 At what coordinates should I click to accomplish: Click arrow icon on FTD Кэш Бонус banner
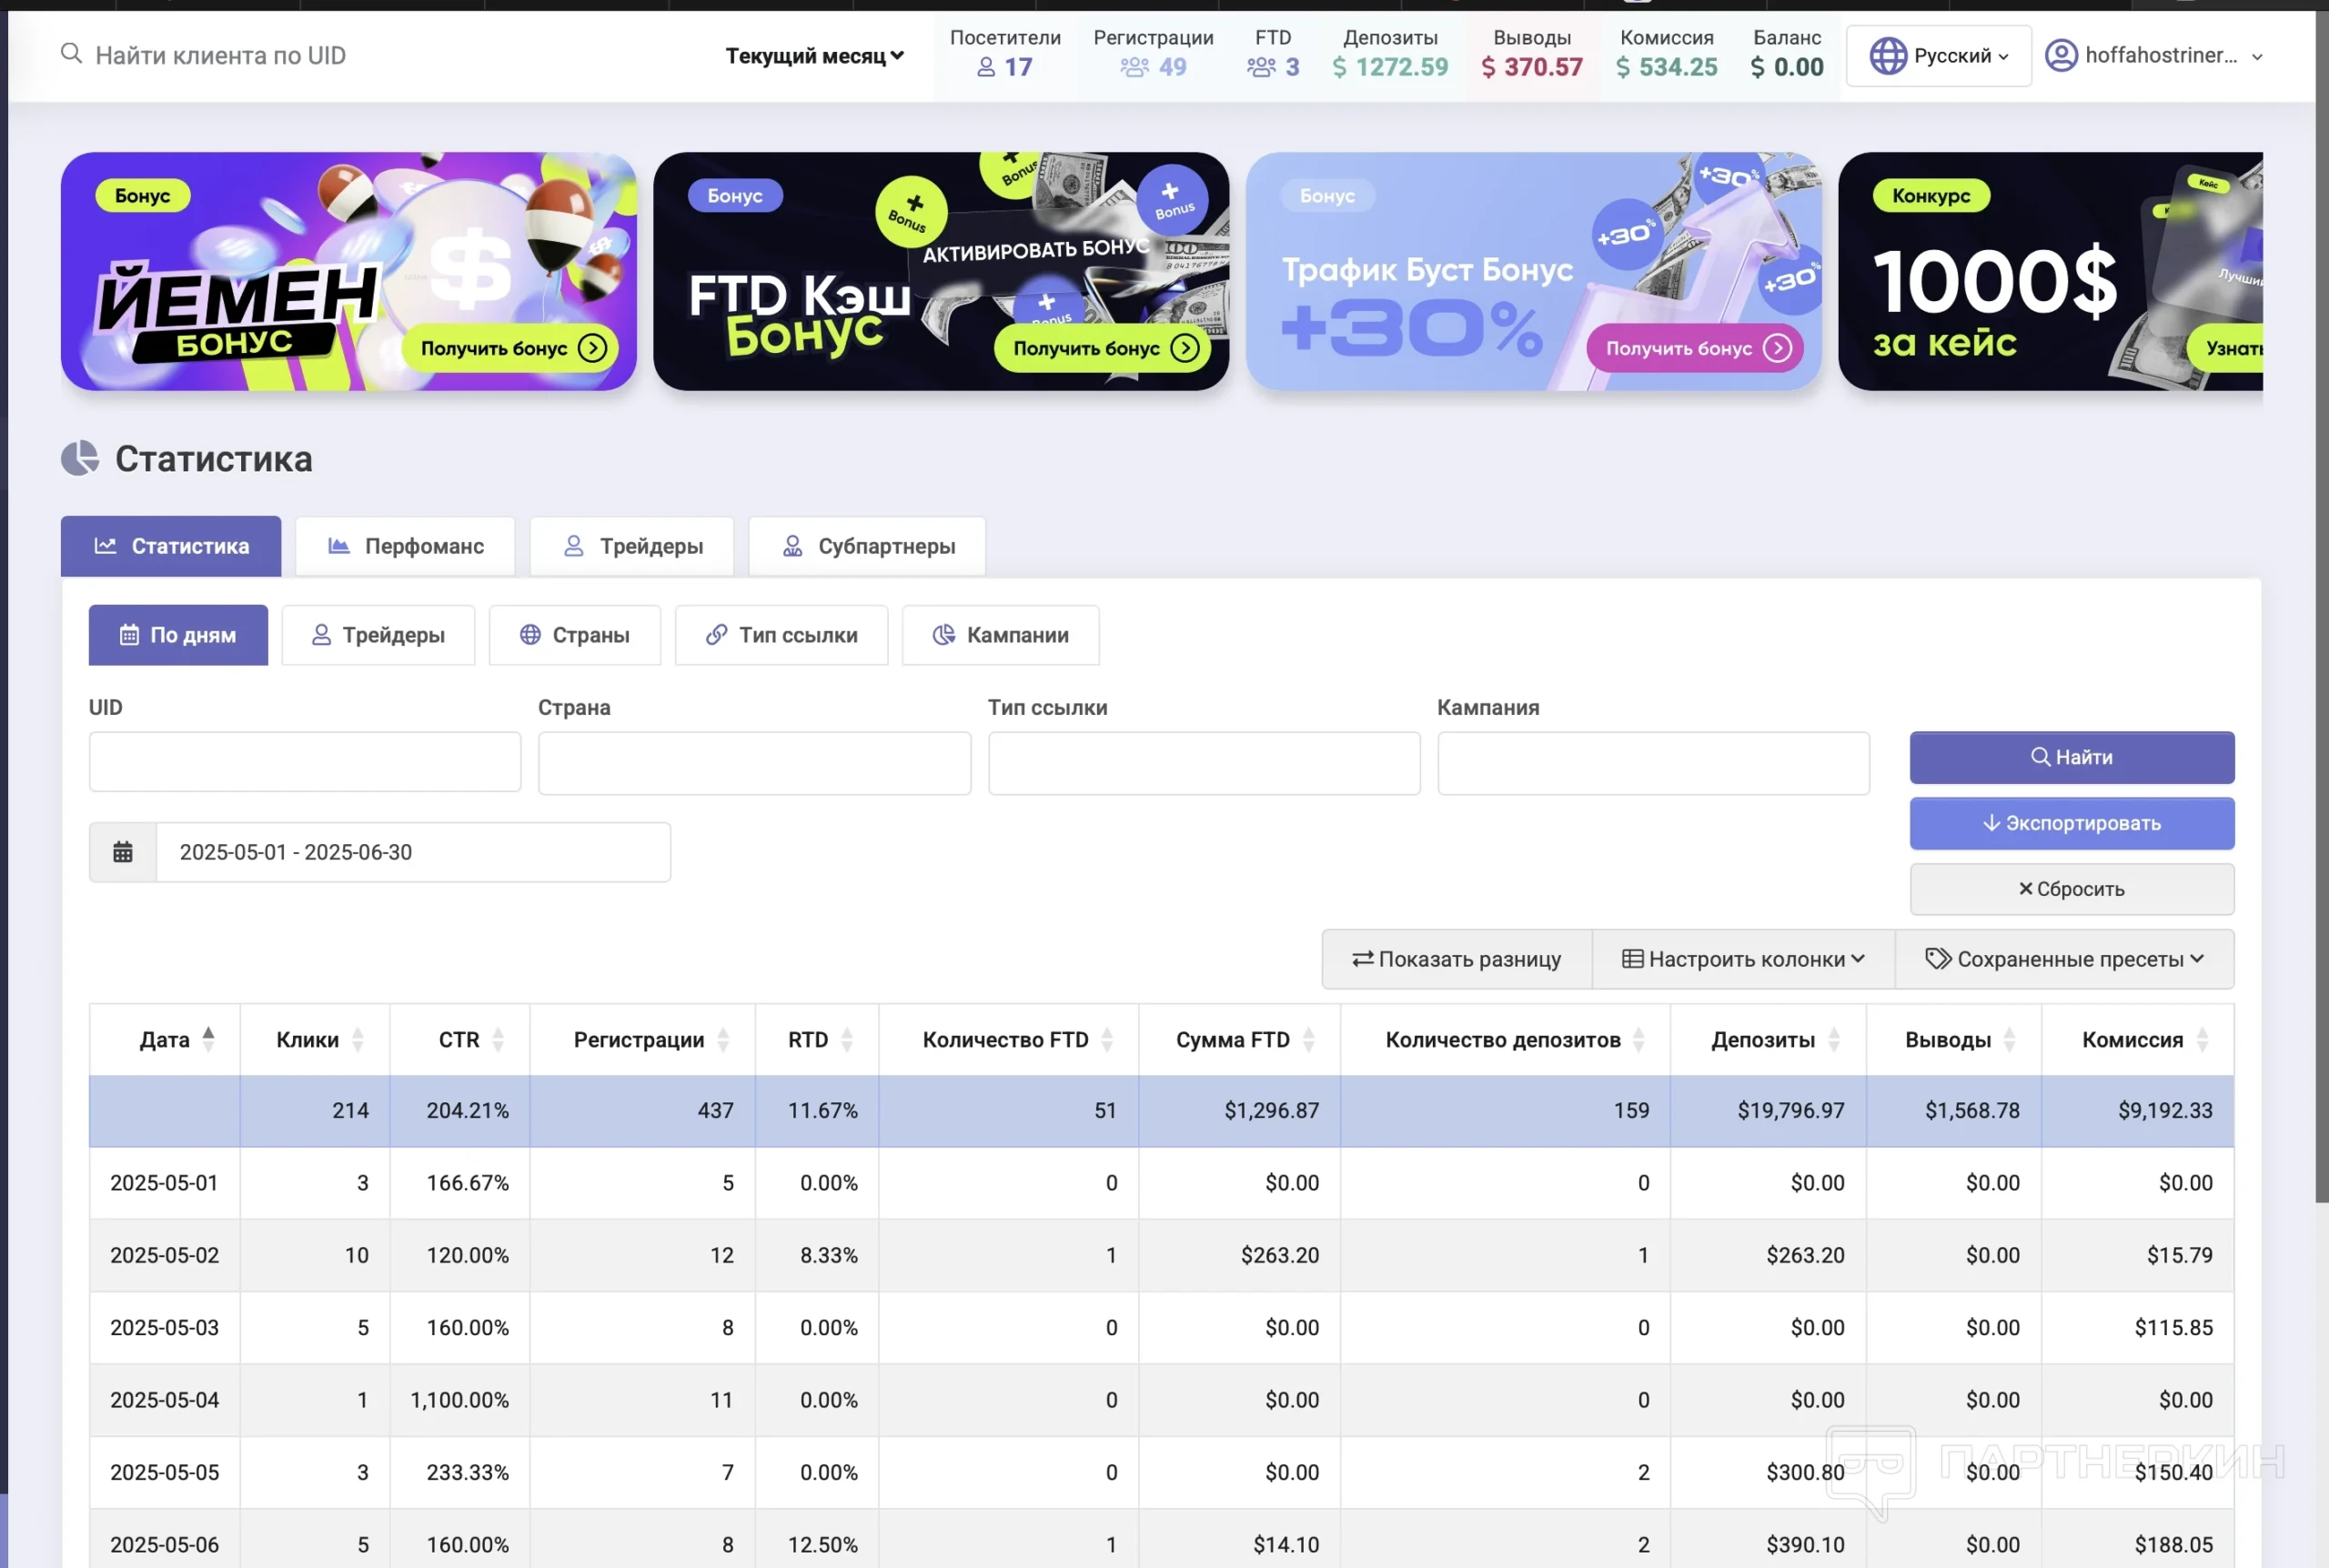tap(1185, 348)
